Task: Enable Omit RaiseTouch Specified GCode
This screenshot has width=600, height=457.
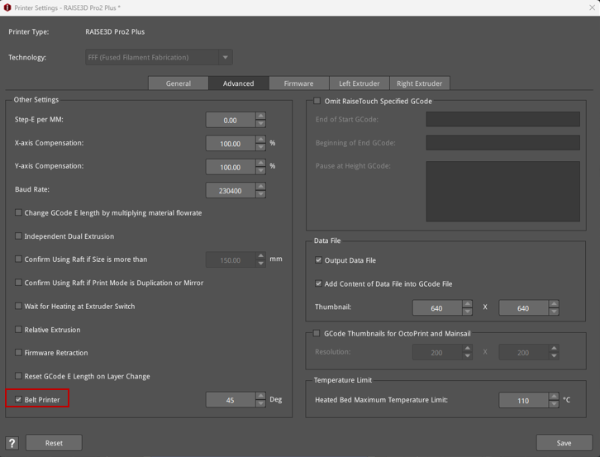Action: [x=317, y=101]
